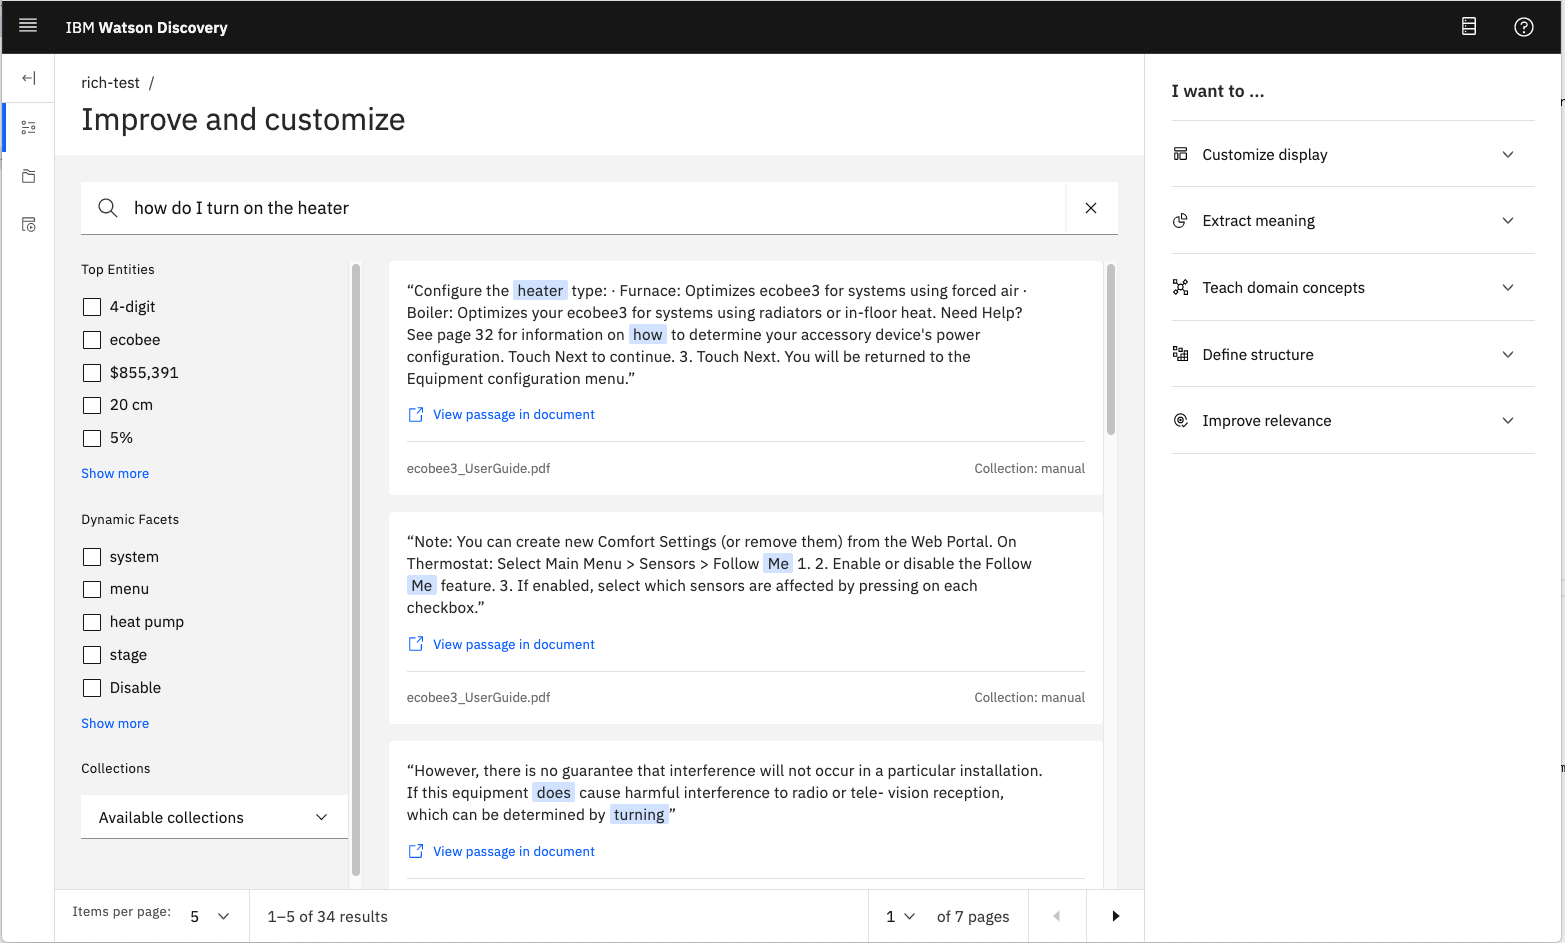The height and width of the screenshot is (943, 1565).
Task: Clear the search query with X
Action: click(1091, 208)
